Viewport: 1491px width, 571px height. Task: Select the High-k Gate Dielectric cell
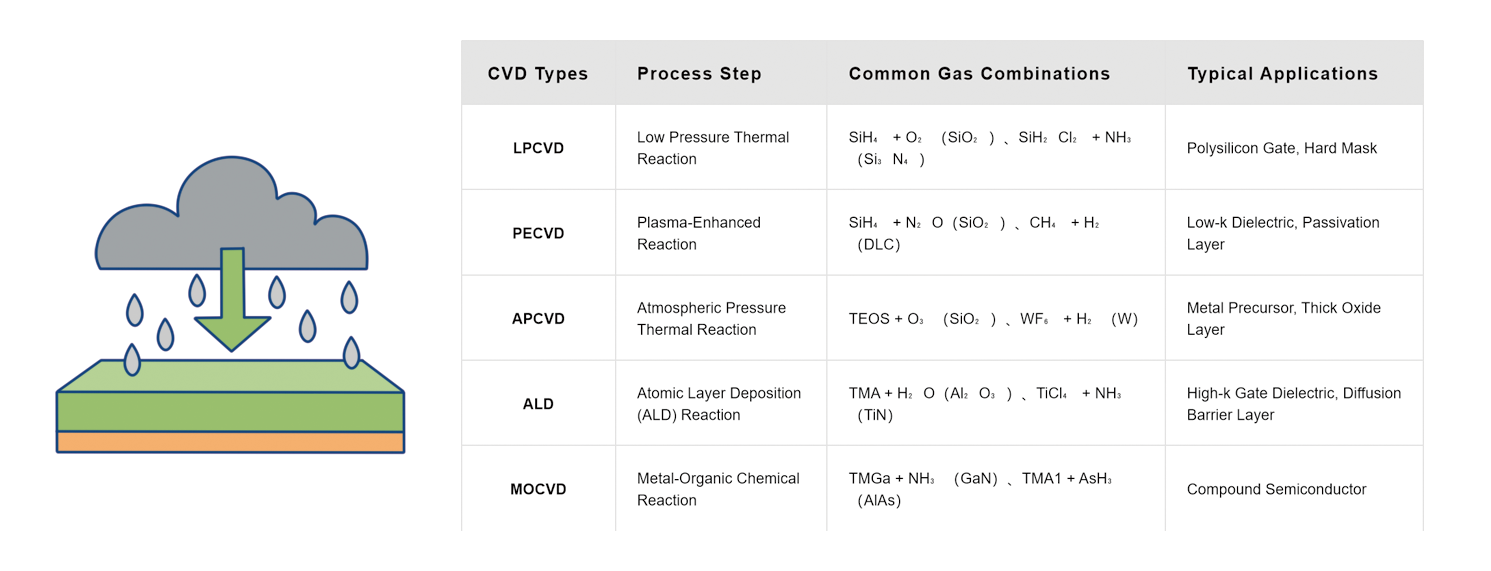coord(1293,404)
